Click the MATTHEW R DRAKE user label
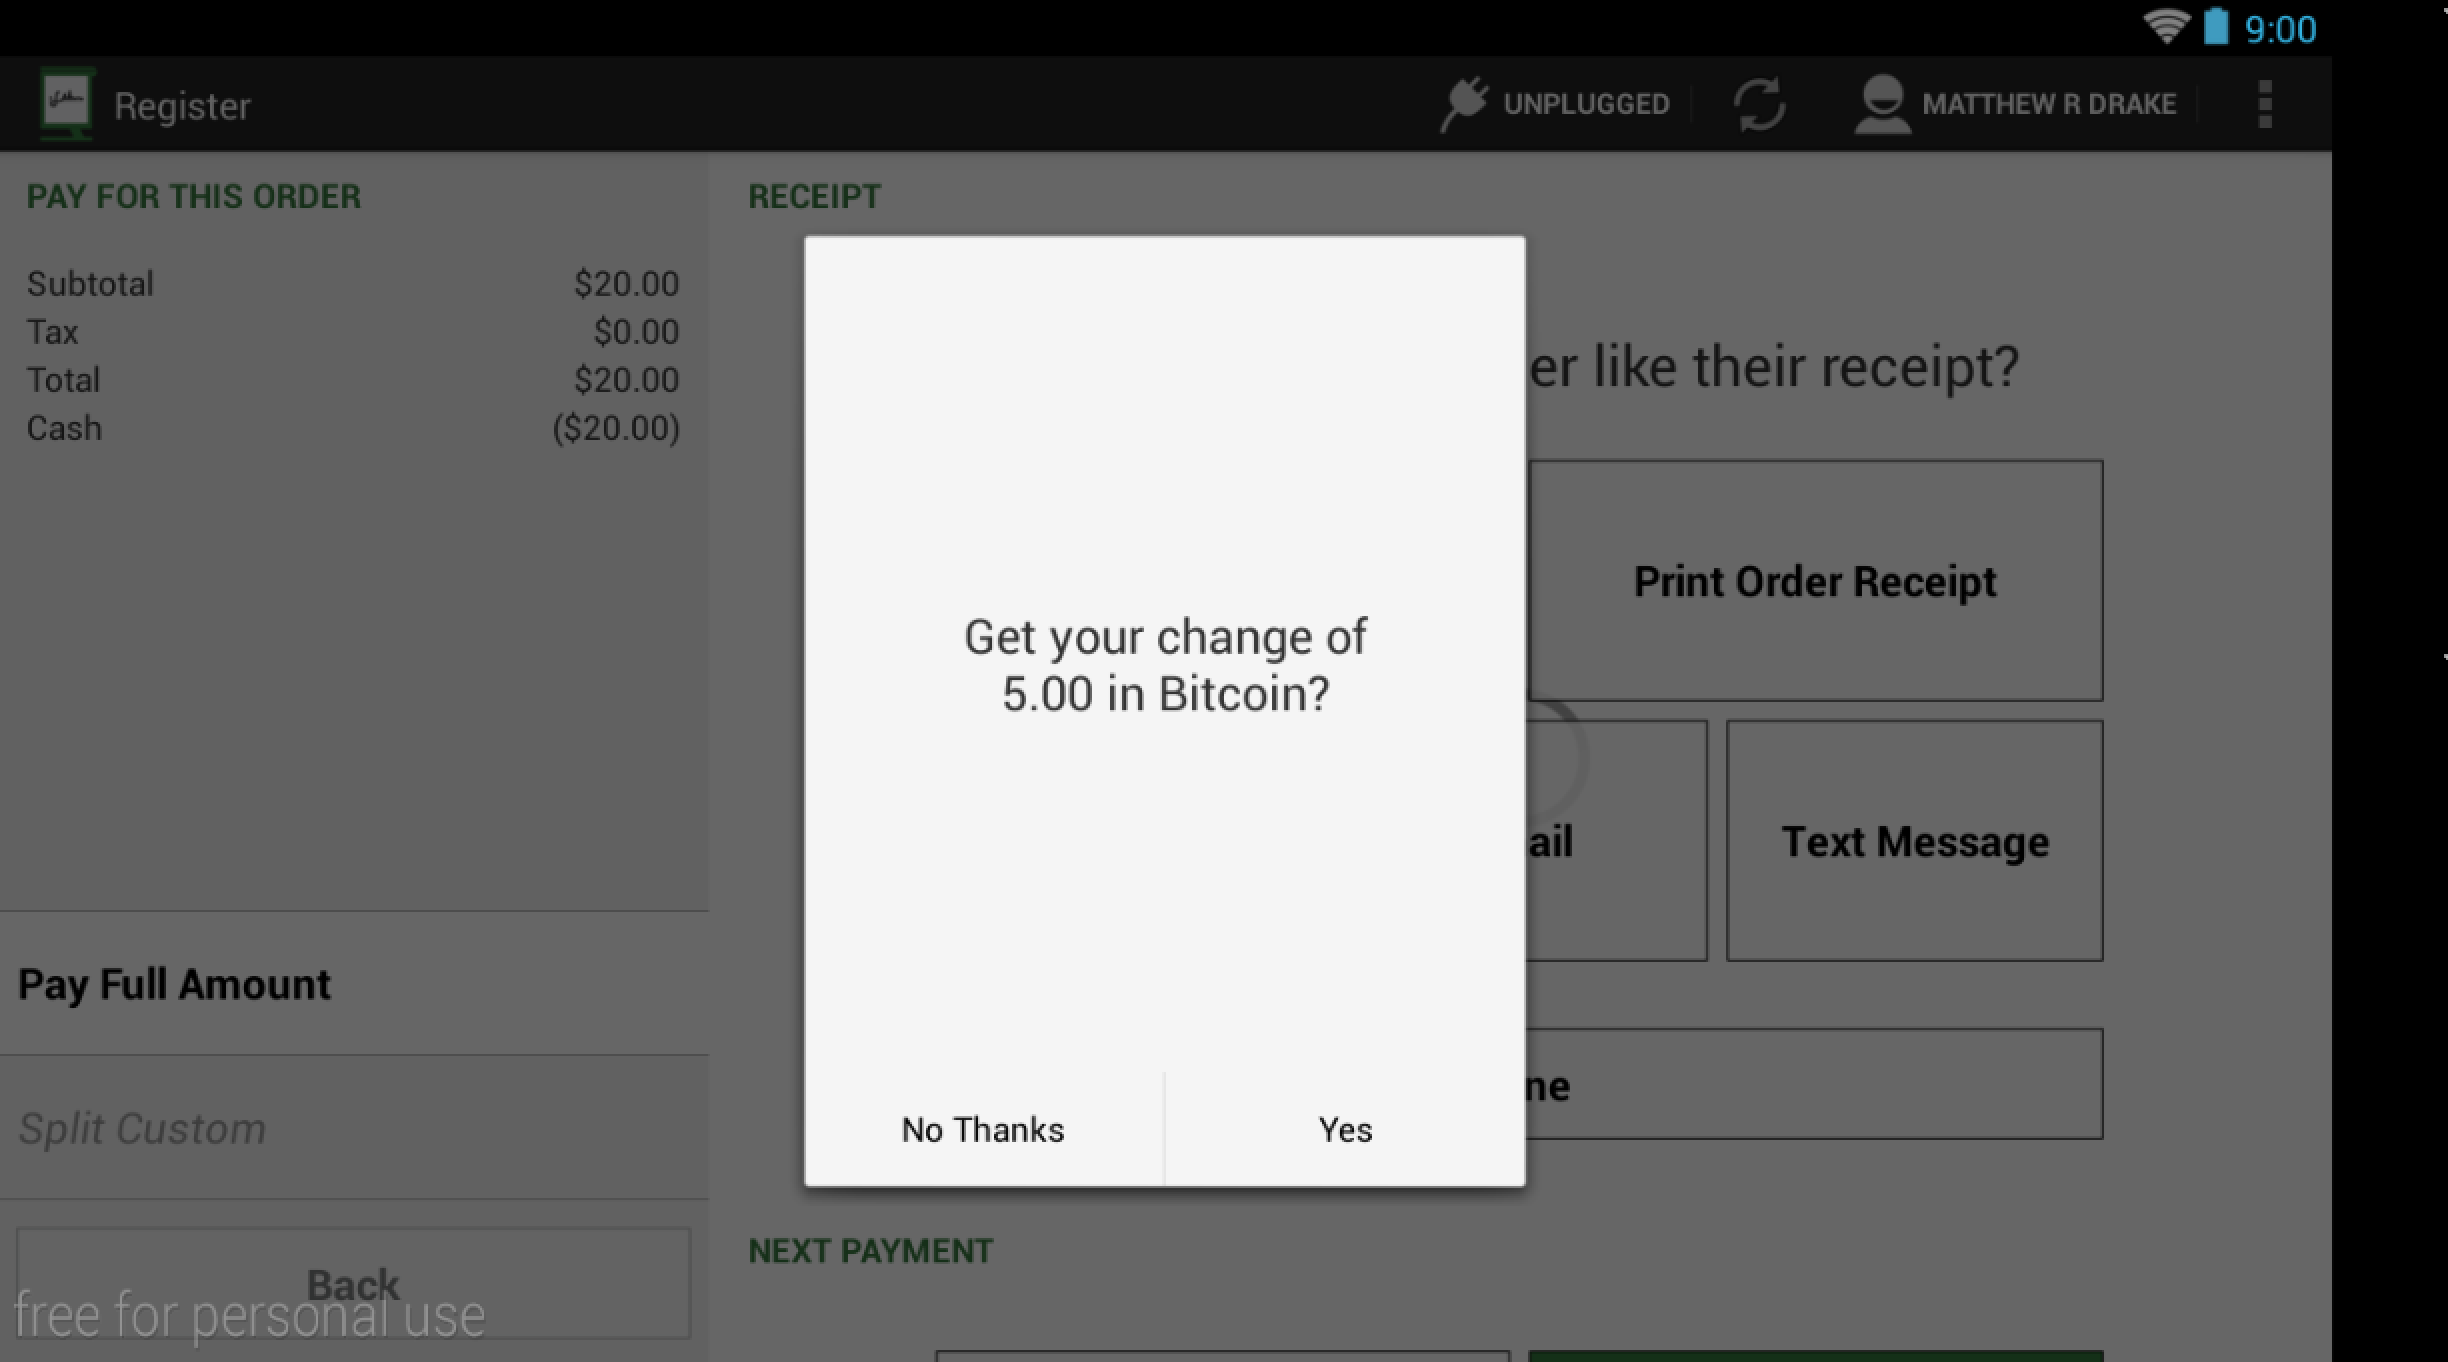Screen dimensions: 2448x1362 2048,104
